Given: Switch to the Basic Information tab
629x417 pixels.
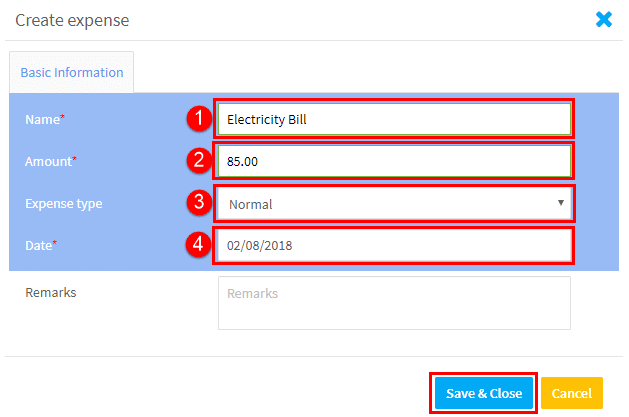Looking at the screenshot, I should point(72,73).
